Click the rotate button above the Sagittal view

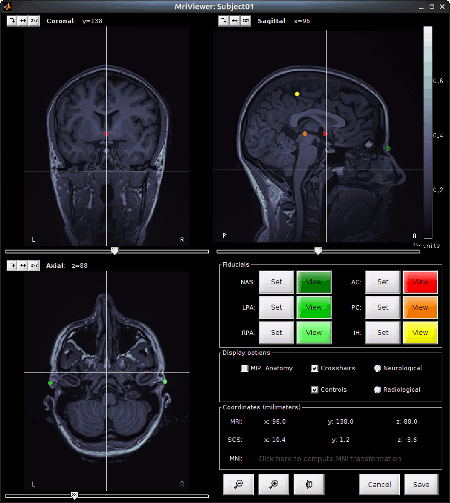pos(223,21)
